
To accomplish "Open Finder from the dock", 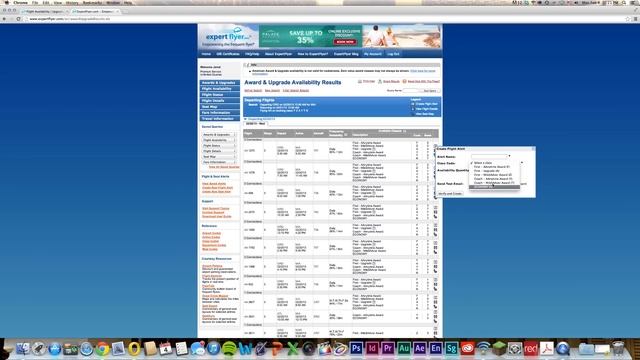I will click(22, 349).
